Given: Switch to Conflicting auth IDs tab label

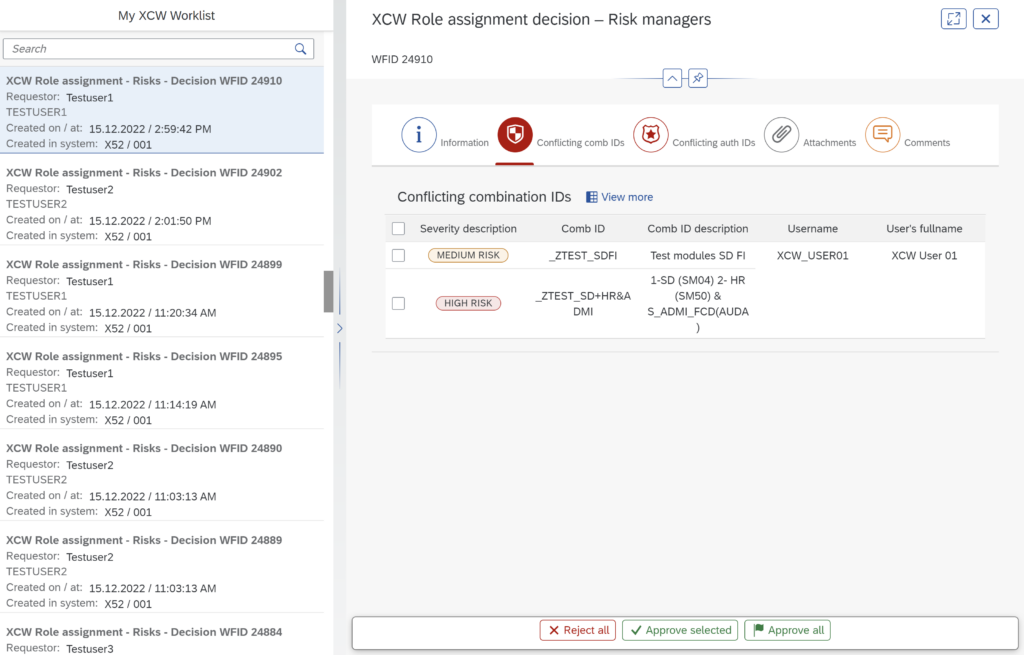Looking at the screenshot, I should point(714,142).
